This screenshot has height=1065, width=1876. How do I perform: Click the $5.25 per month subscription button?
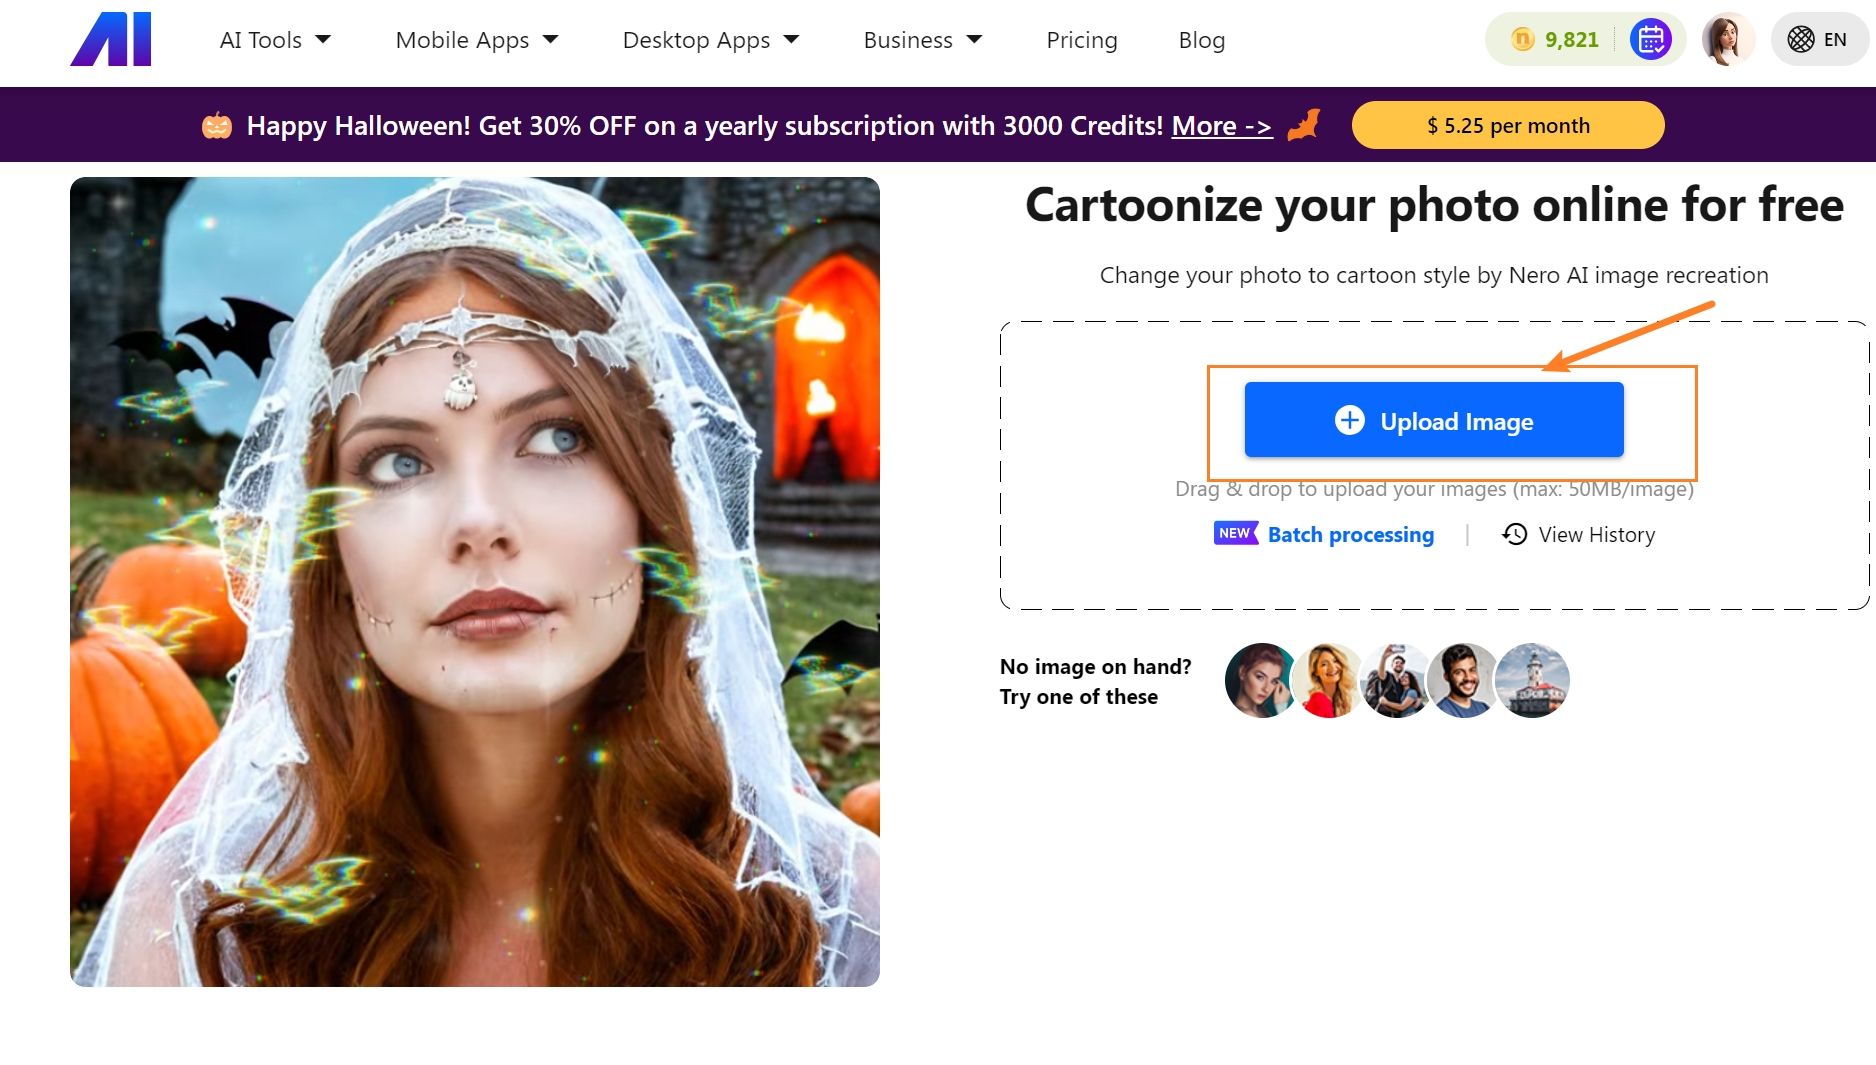[x=1508, y=125]
